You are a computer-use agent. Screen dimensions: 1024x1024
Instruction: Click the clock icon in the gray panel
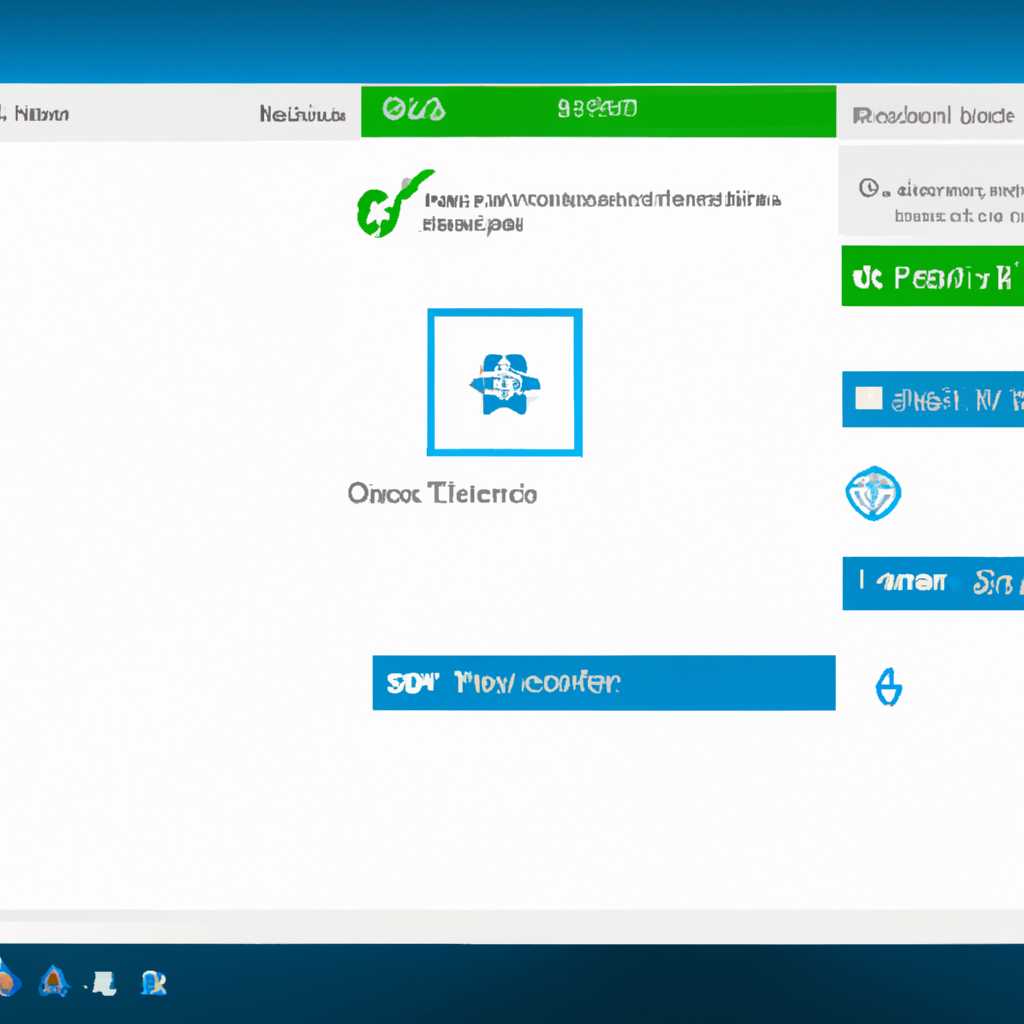[x=869, y=189]
